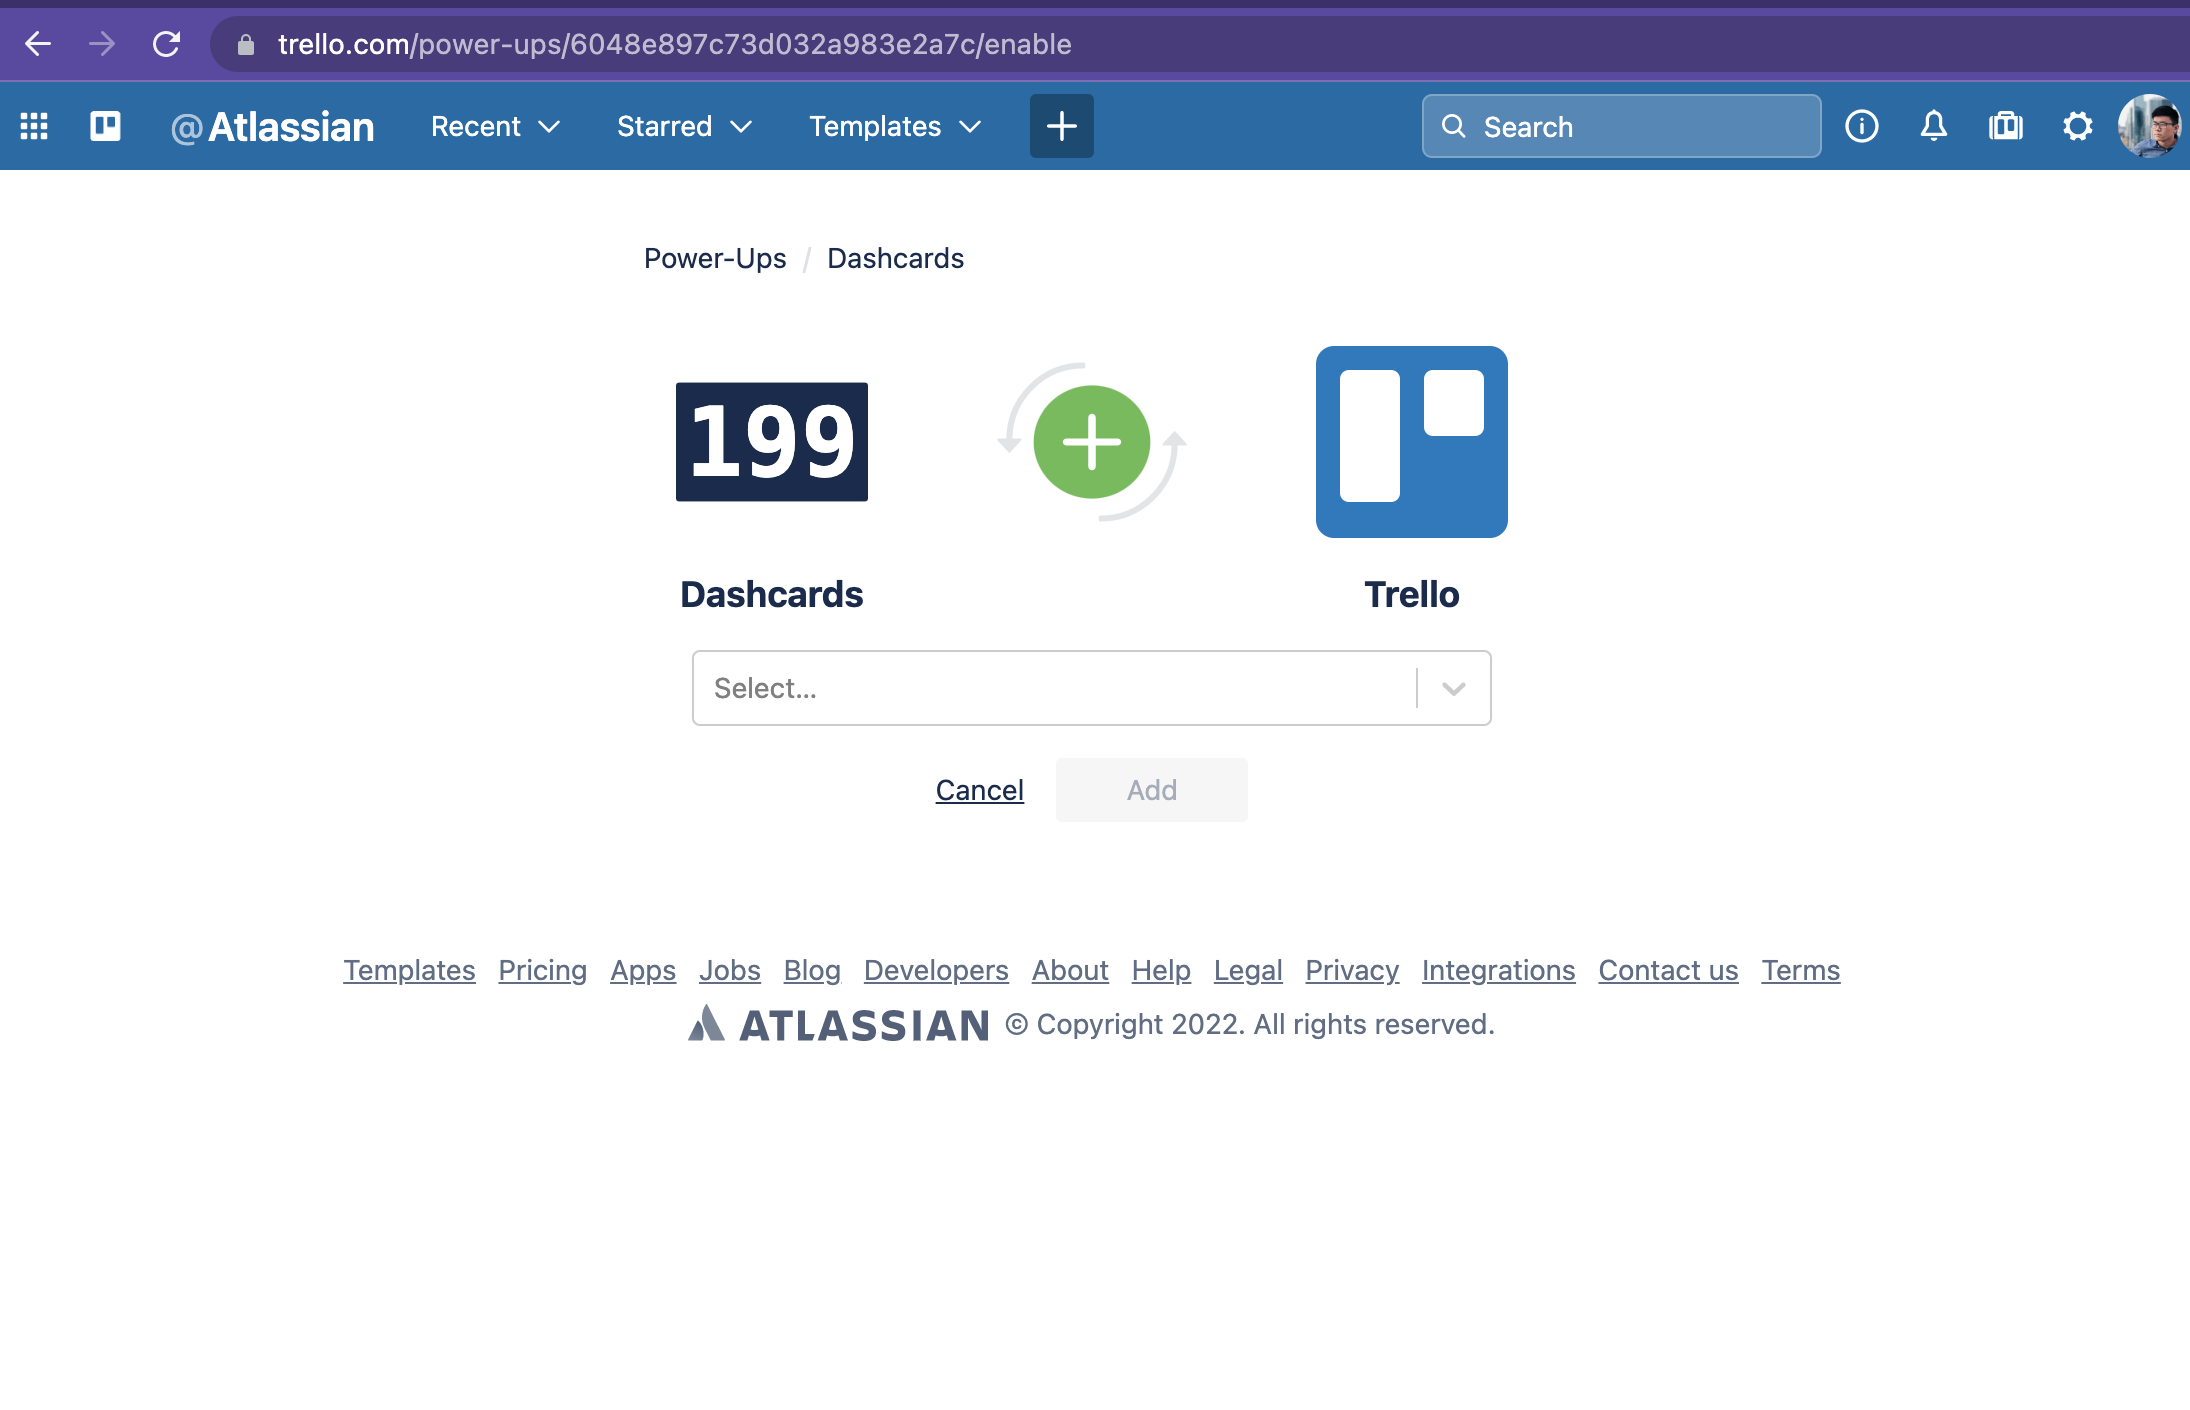Open notifications bell
The image size is (2190, 1410).
pos(1934,126)
